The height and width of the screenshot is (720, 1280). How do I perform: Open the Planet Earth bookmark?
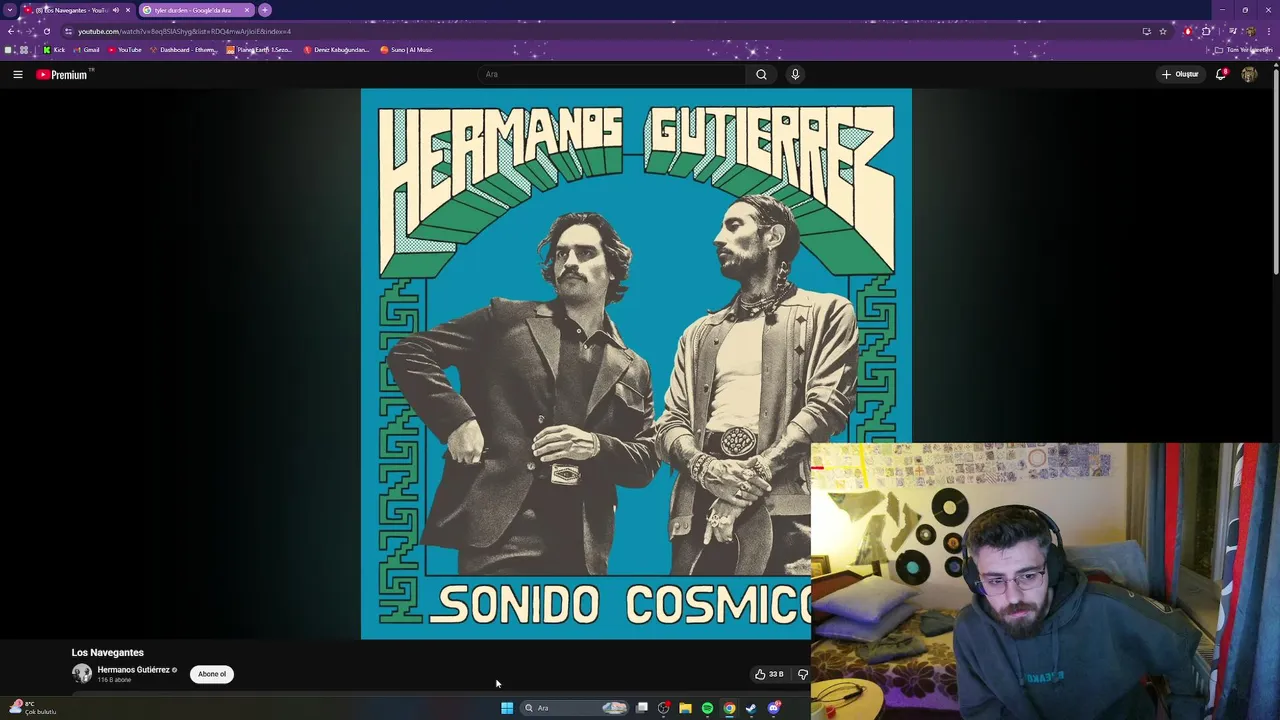259,50
